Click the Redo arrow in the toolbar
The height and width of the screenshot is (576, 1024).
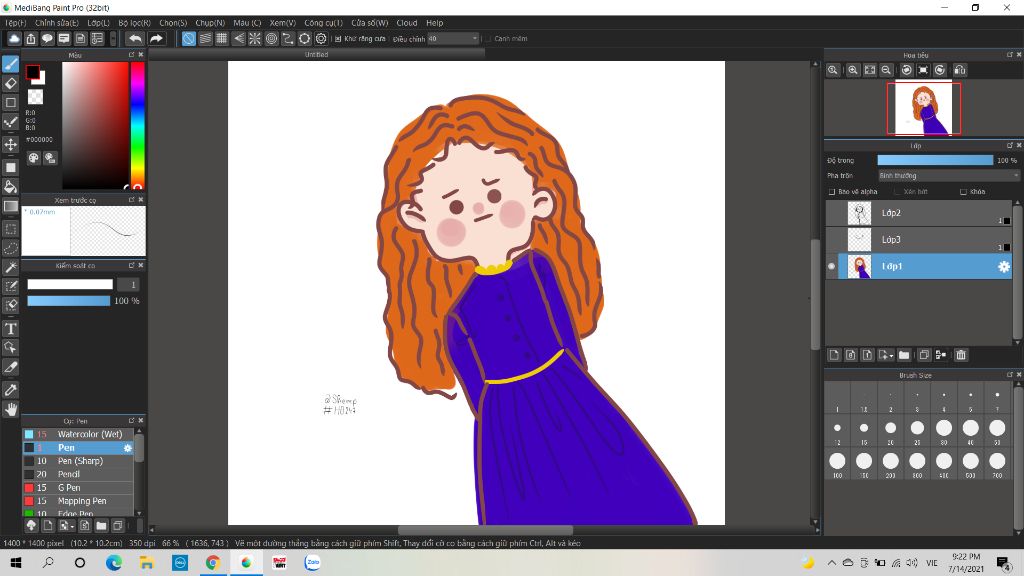(156, 39)
